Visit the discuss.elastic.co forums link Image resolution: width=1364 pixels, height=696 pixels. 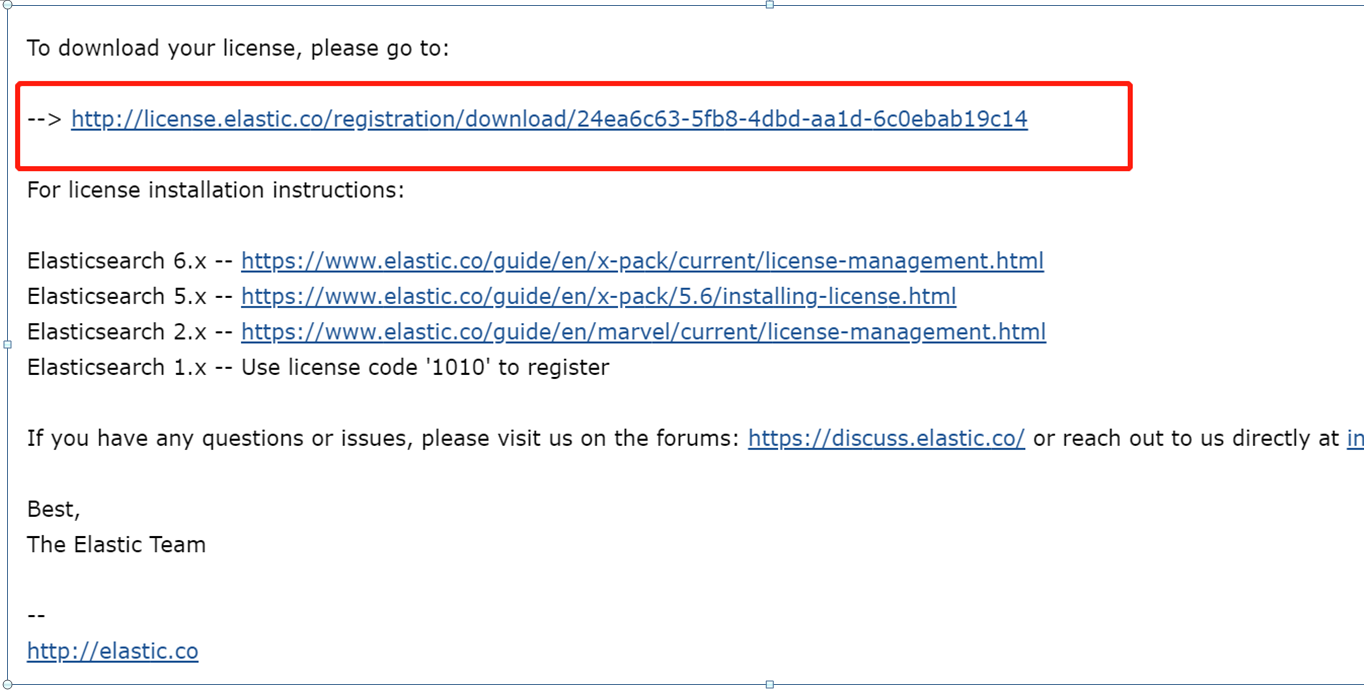tap(886, 438)
